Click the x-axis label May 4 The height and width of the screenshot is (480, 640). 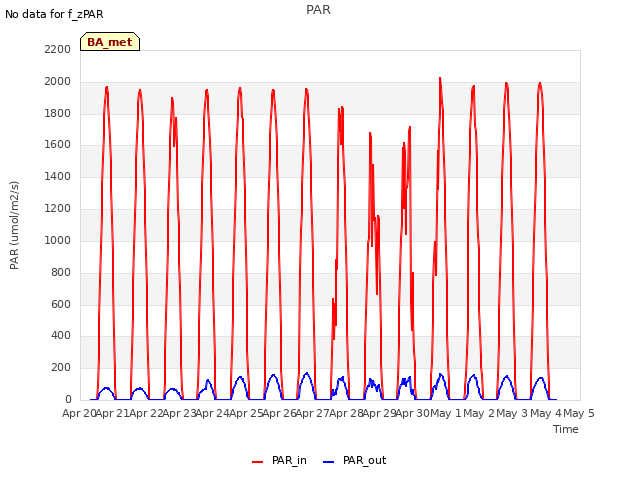[546, 413]
